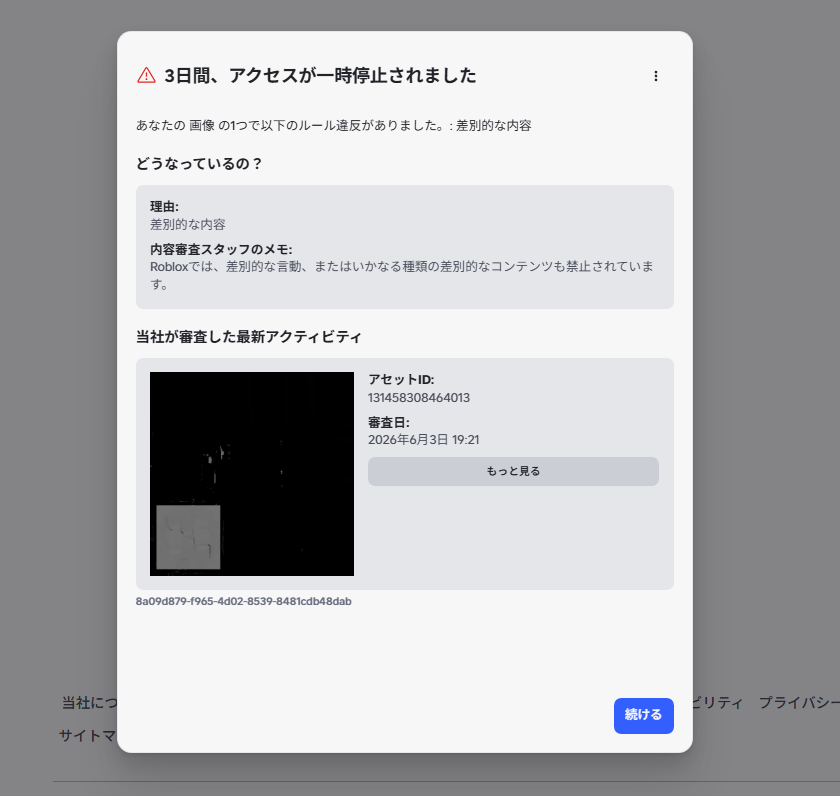Click the 審査日: label

[x=388, y=423]
